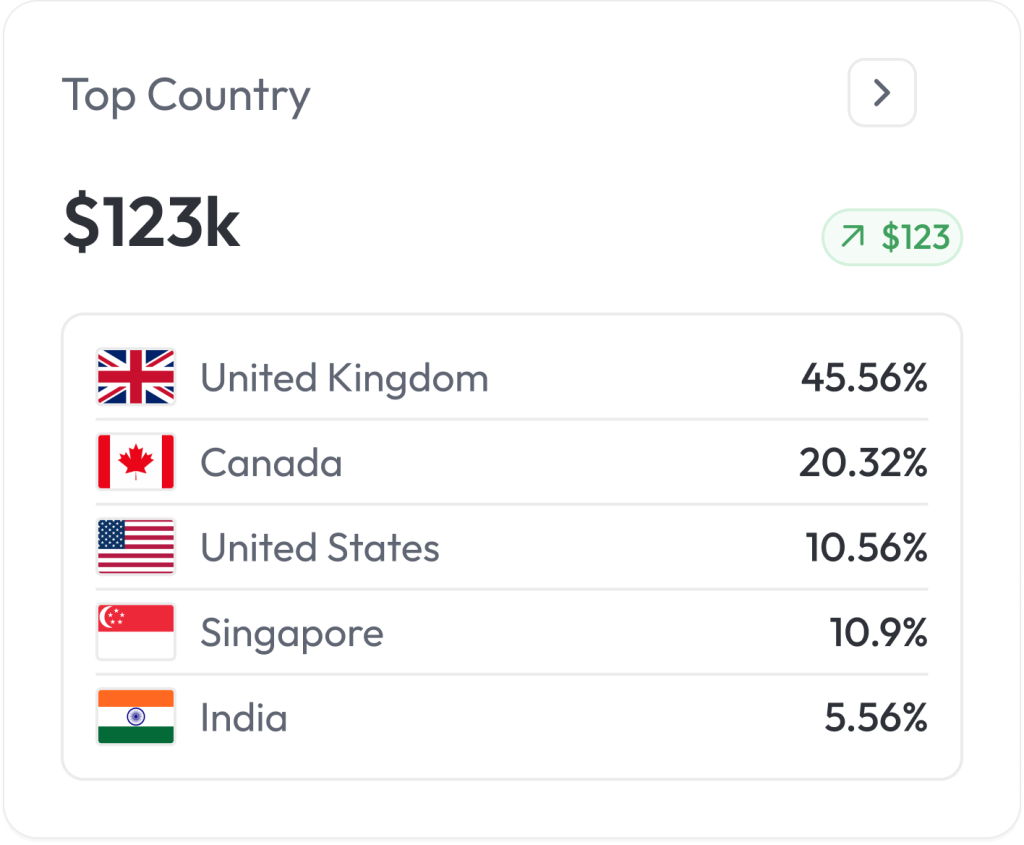Click the India flag icon
The width and height of the screenshot is (1024, 845).
coord(136,717)
